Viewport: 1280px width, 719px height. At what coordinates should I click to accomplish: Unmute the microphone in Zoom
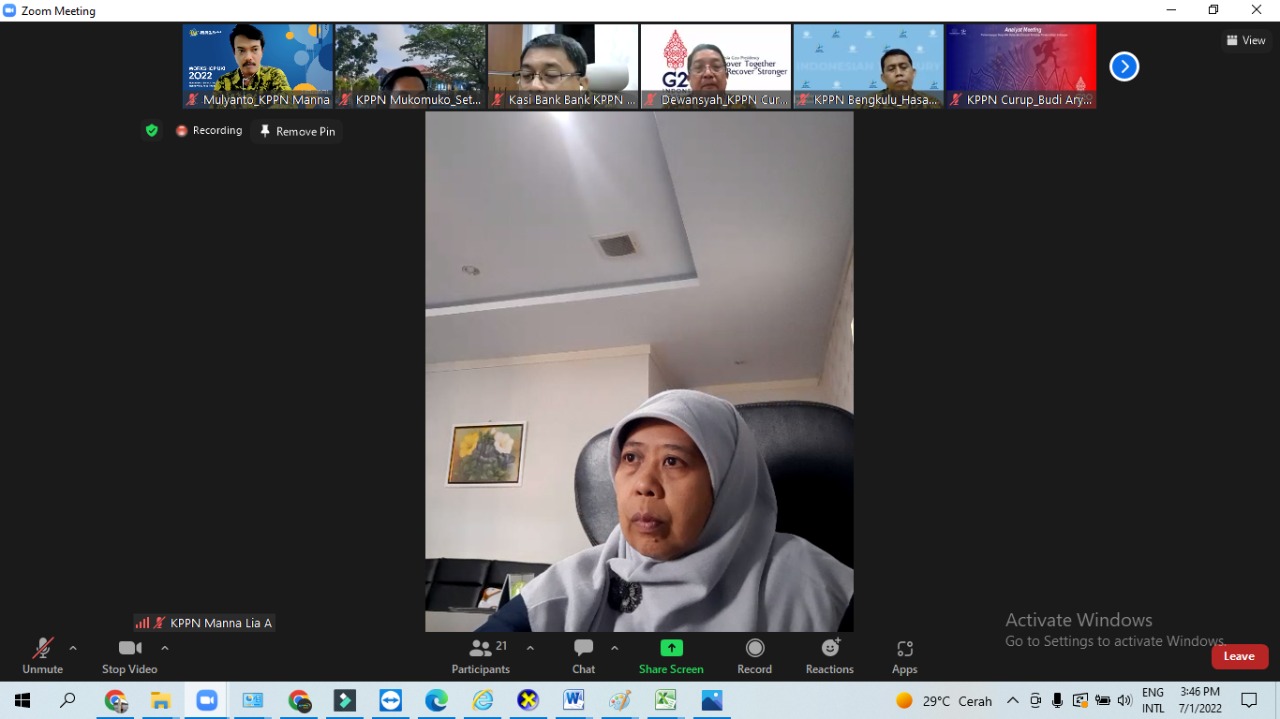pos(42,656)
